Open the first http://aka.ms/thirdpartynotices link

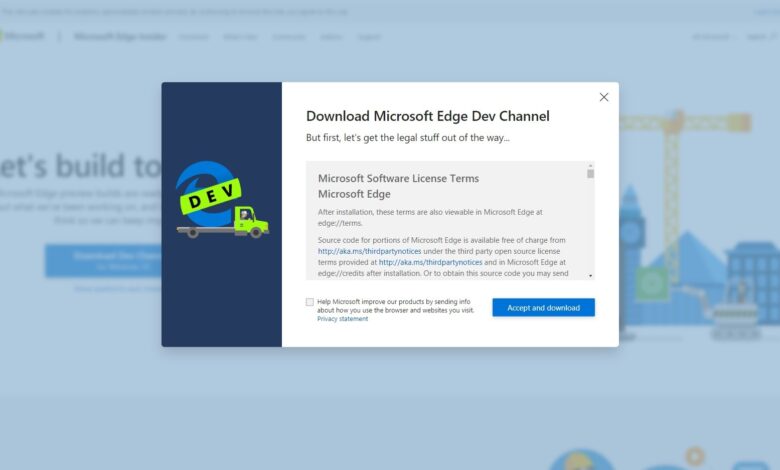pos(369,251)
